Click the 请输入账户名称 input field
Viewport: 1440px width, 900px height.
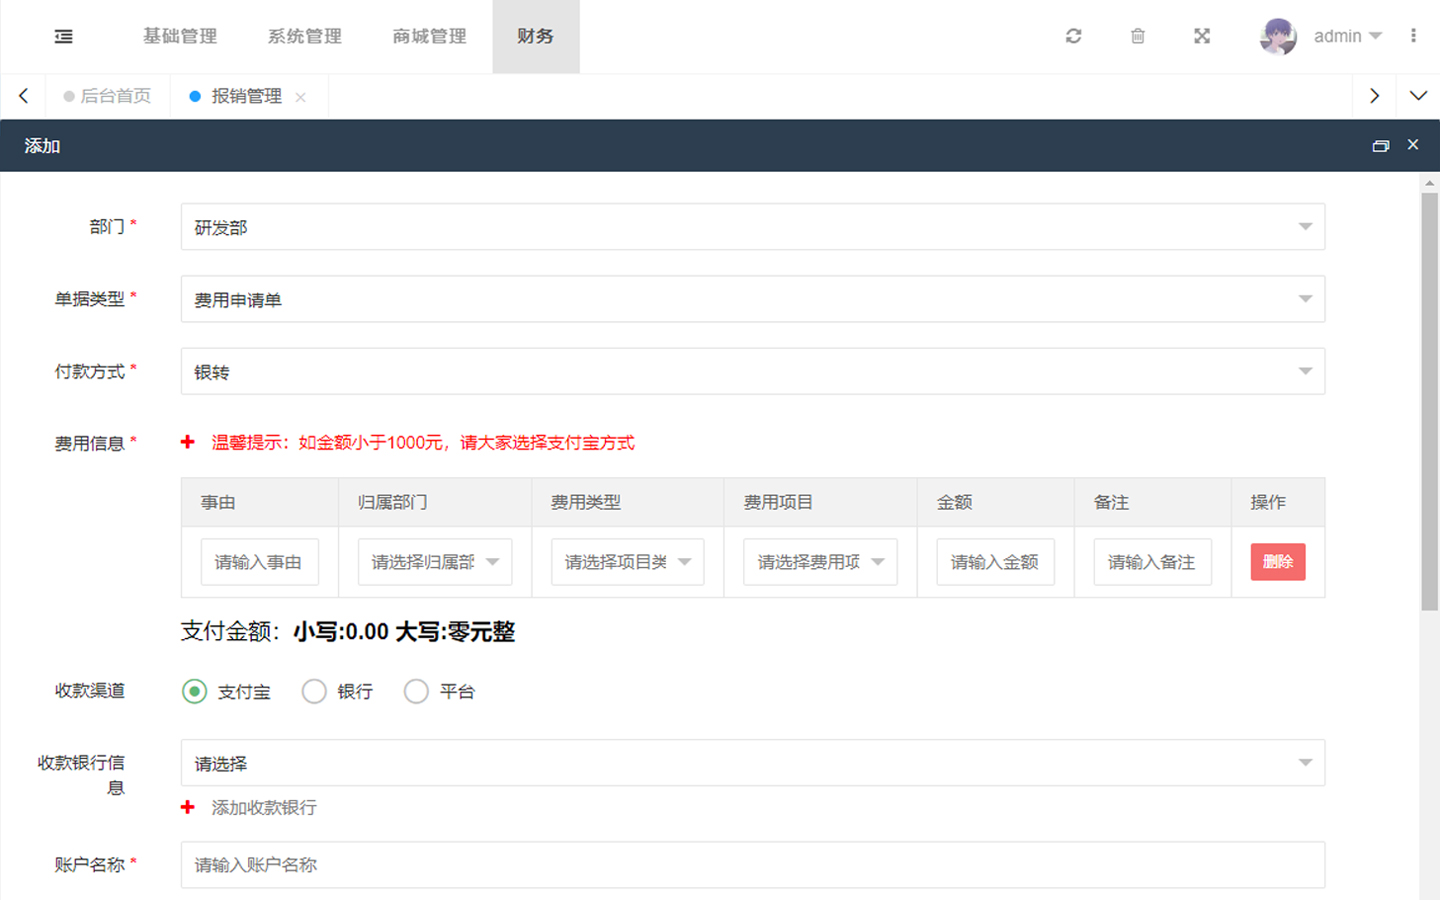752,865
